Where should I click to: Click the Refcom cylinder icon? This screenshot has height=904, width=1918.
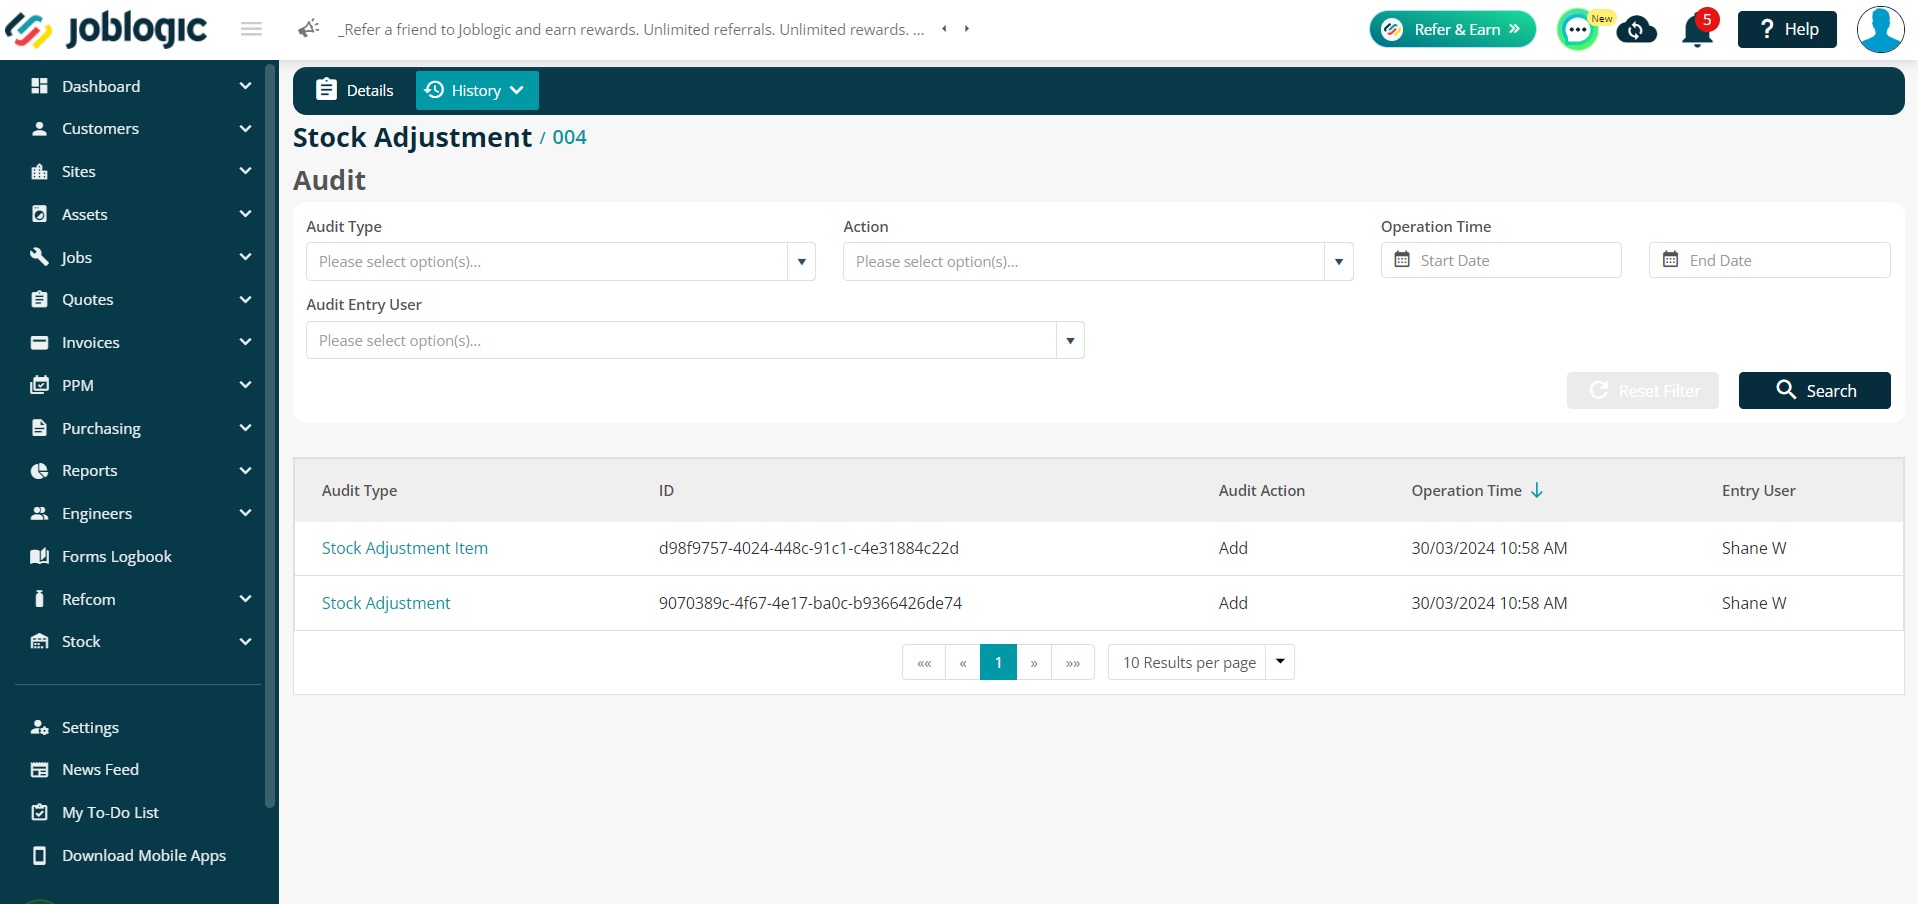pyautogui.click(x=40, y=599)
